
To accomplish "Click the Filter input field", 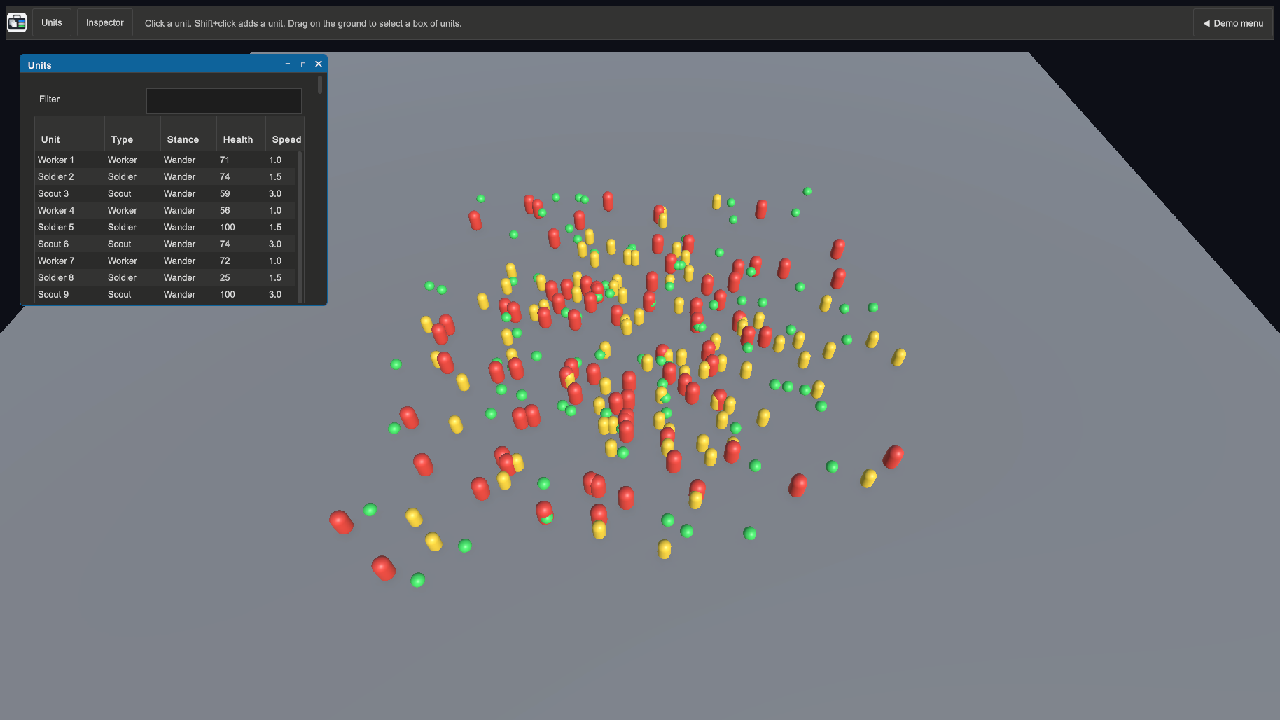I will [x=224, y=100].
